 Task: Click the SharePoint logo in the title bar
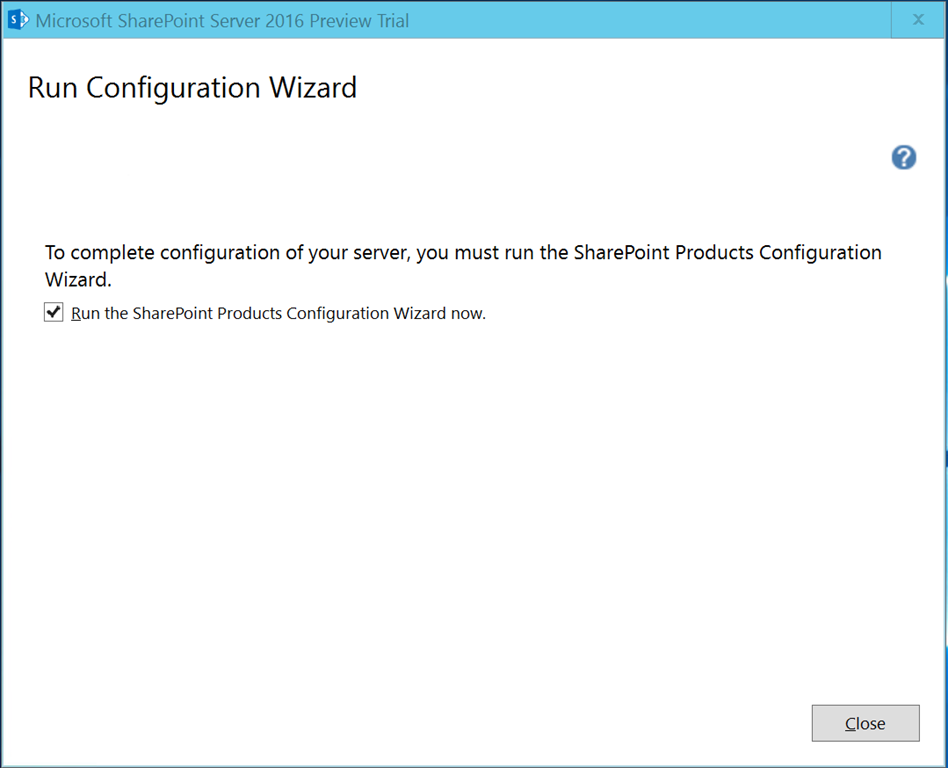[x=18, y=20]
